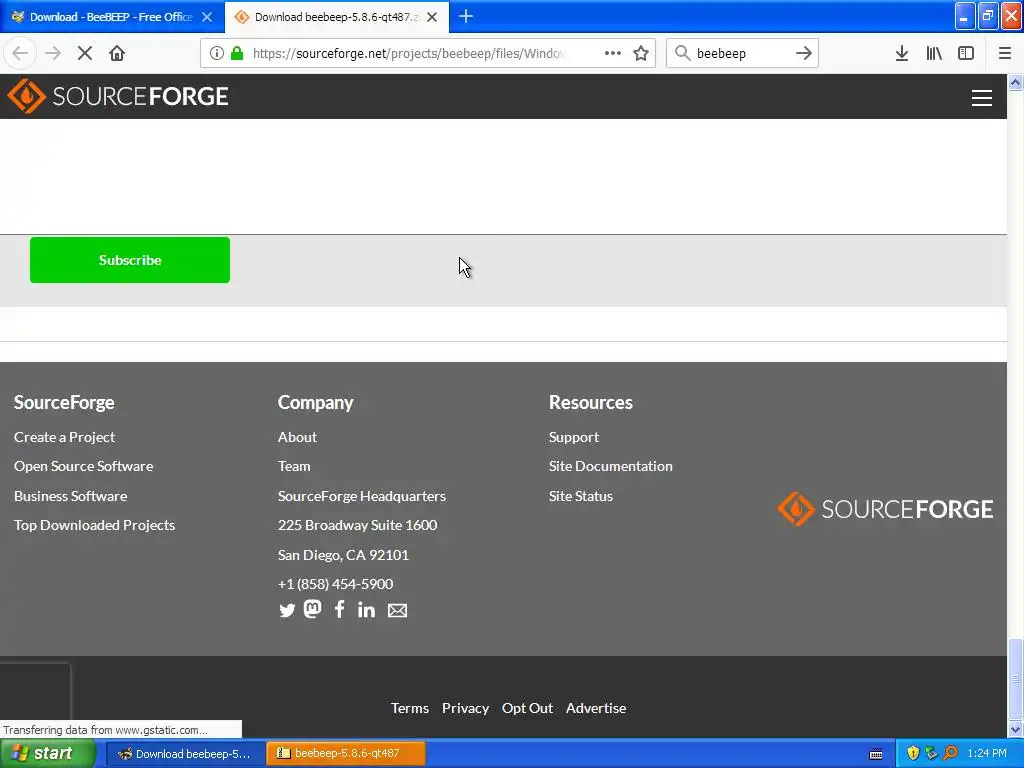Open Site Documentation link
This screenshot has height=768, width=1024.
611,466
